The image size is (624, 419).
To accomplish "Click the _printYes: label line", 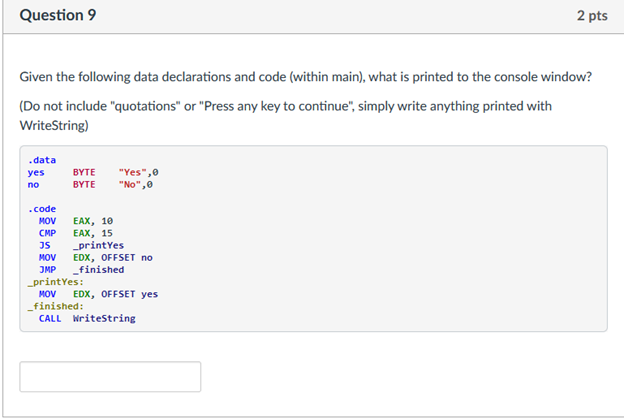I will click(56, 282).
